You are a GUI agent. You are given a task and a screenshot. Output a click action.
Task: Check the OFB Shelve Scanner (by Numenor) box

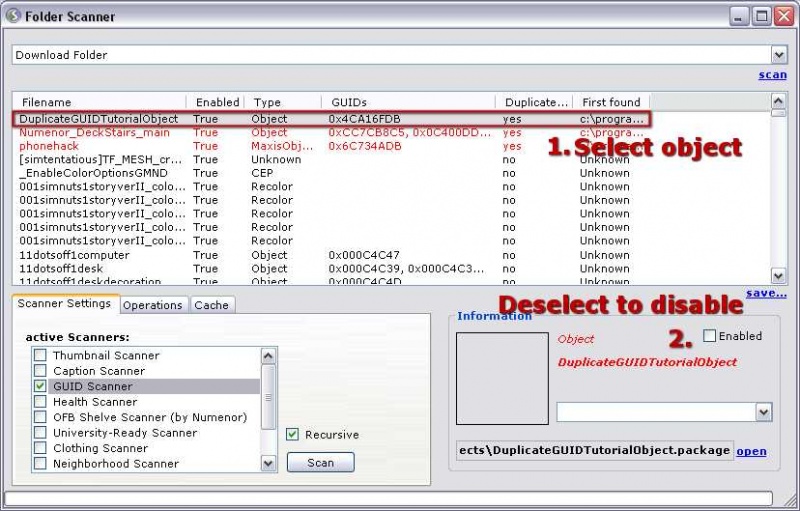(x=40, y=417)
